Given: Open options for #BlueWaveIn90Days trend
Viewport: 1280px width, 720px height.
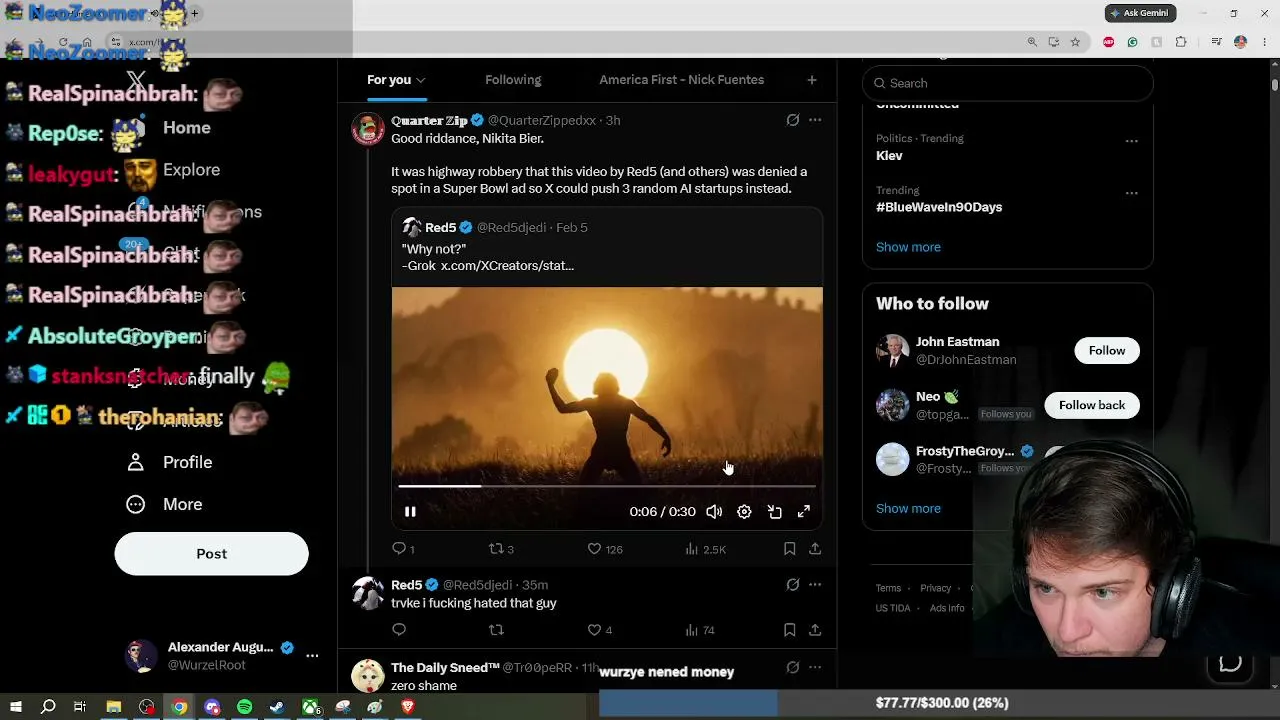Looking at the screenshot, I should tap(1132, 193).
